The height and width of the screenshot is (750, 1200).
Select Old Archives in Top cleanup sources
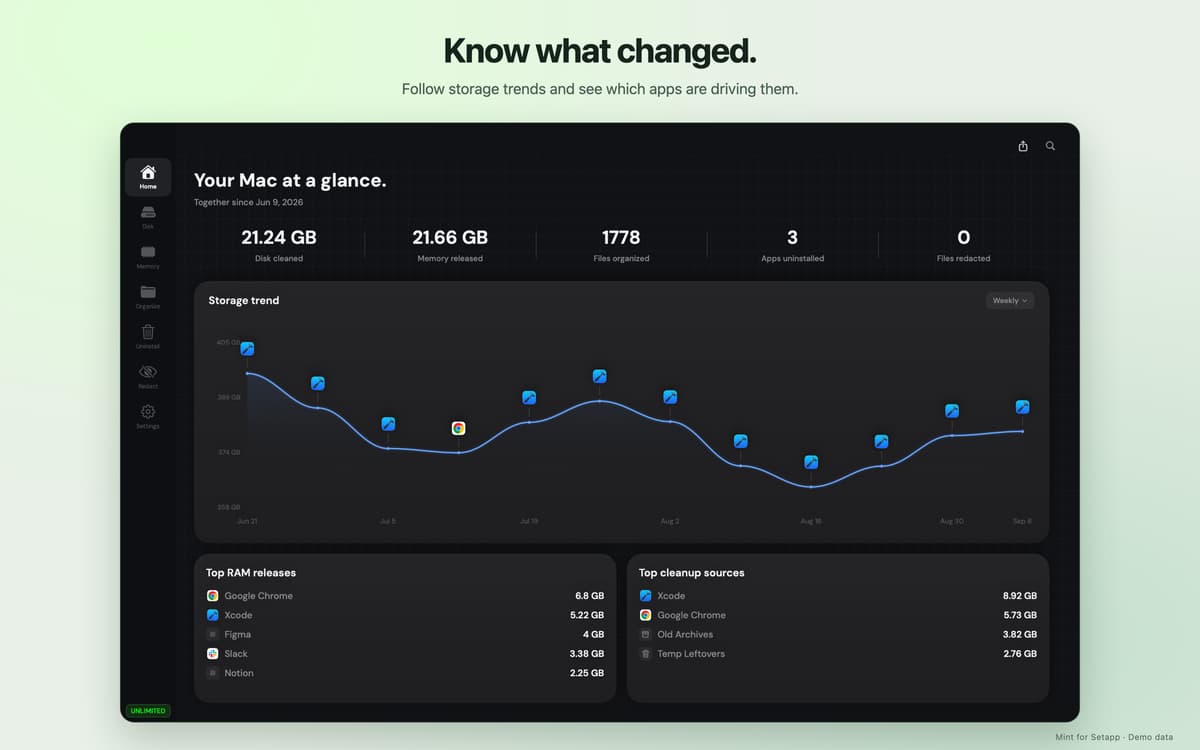pyautogui.click(x=838, y=634)
